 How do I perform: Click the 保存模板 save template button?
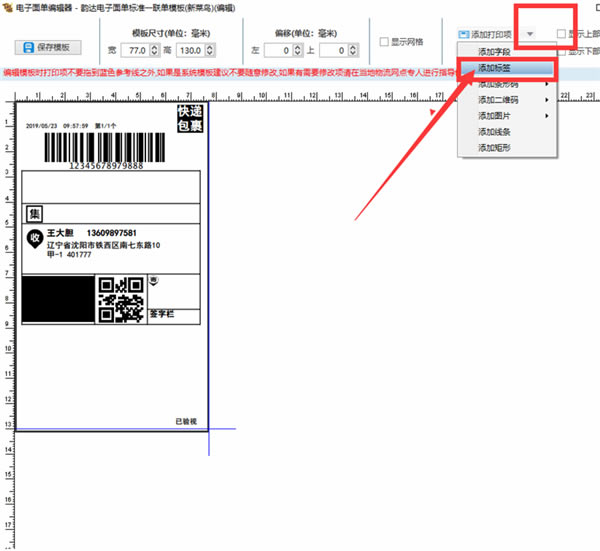[48, 47]
